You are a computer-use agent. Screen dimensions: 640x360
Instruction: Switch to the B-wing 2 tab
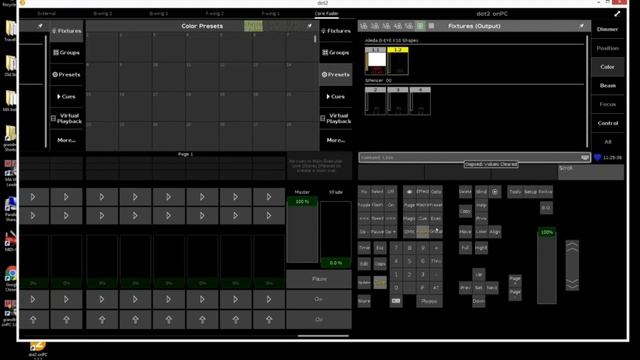point(102,13)
